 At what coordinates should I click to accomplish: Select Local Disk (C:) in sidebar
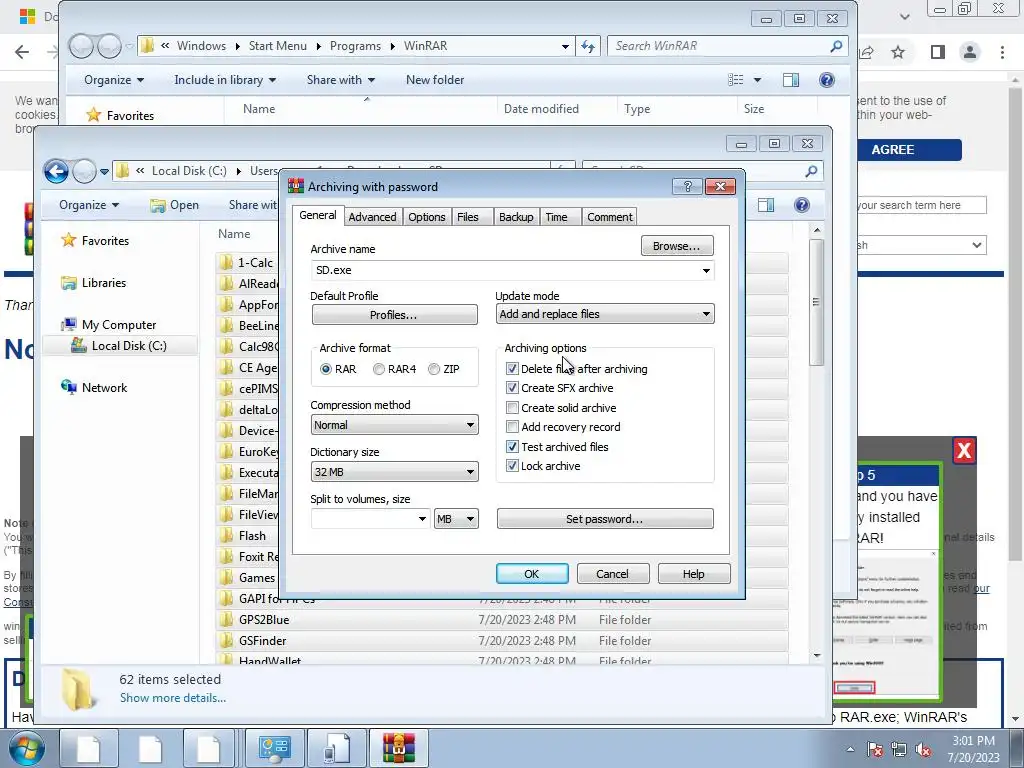129,345
